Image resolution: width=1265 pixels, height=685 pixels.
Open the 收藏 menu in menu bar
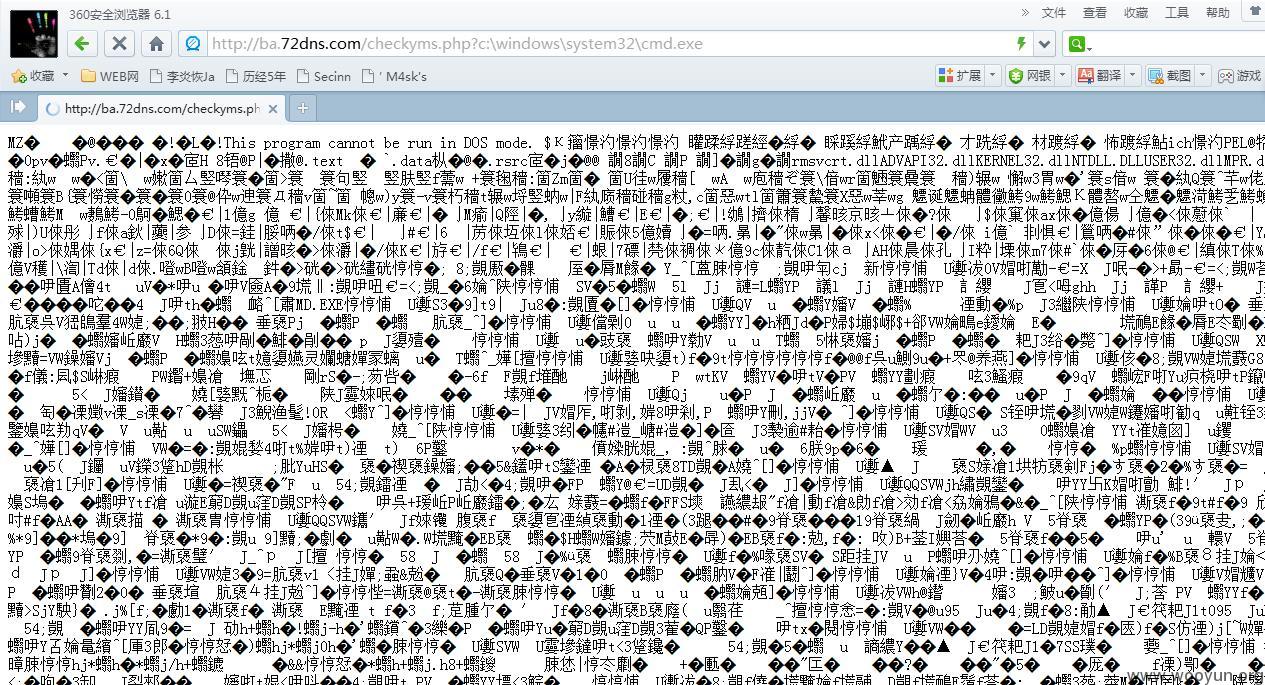coord(1136,13)
